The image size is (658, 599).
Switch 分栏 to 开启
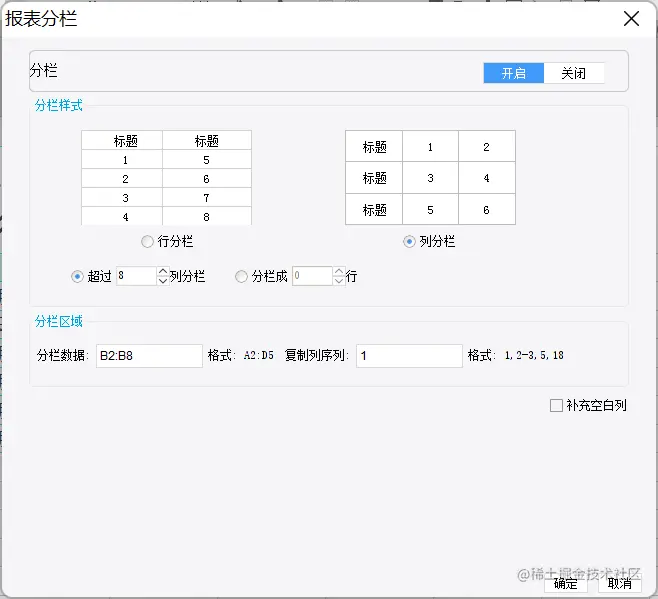tap(514, 73)
